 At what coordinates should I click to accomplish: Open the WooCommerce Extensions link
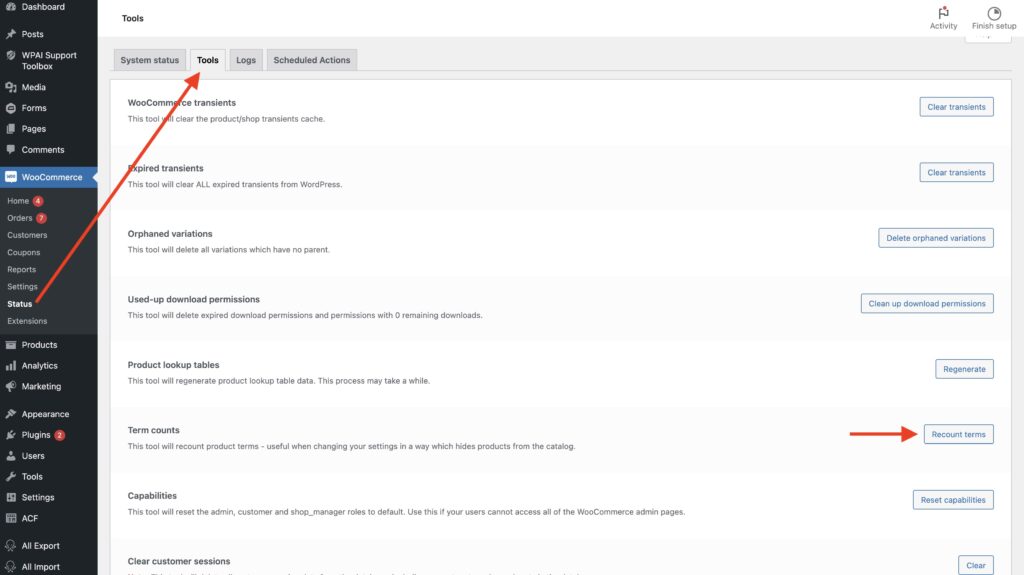tap(27, 321)
